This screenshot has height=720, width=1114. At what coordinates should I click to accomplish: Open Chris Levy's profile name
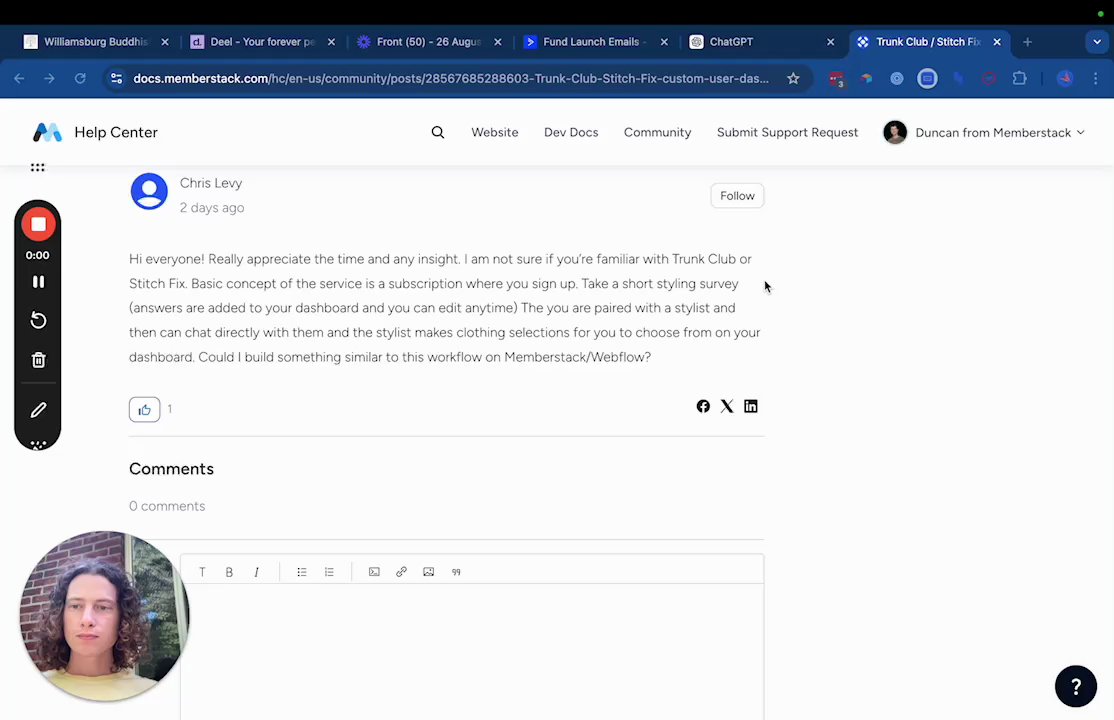pyautogui.click(x=211, y=183)
